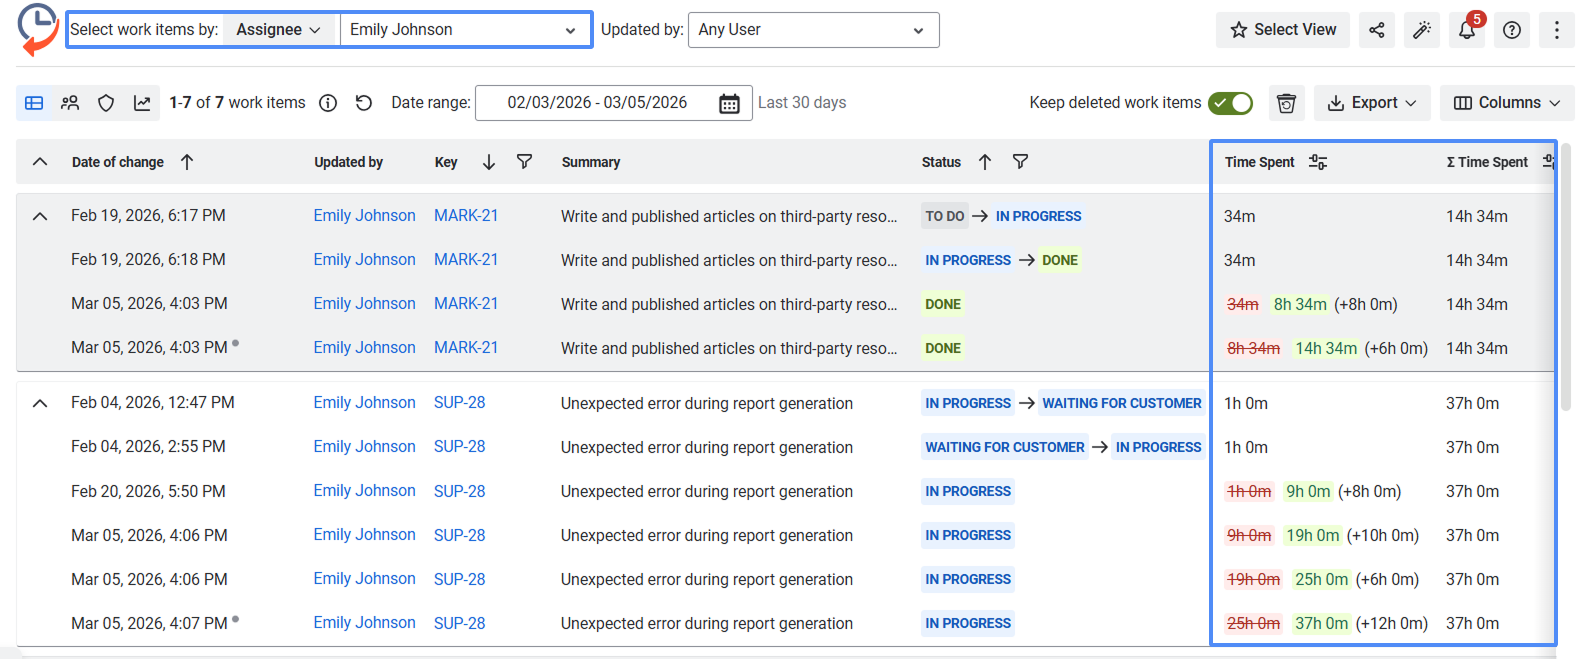Switch to table list view icon

[34, 103]
